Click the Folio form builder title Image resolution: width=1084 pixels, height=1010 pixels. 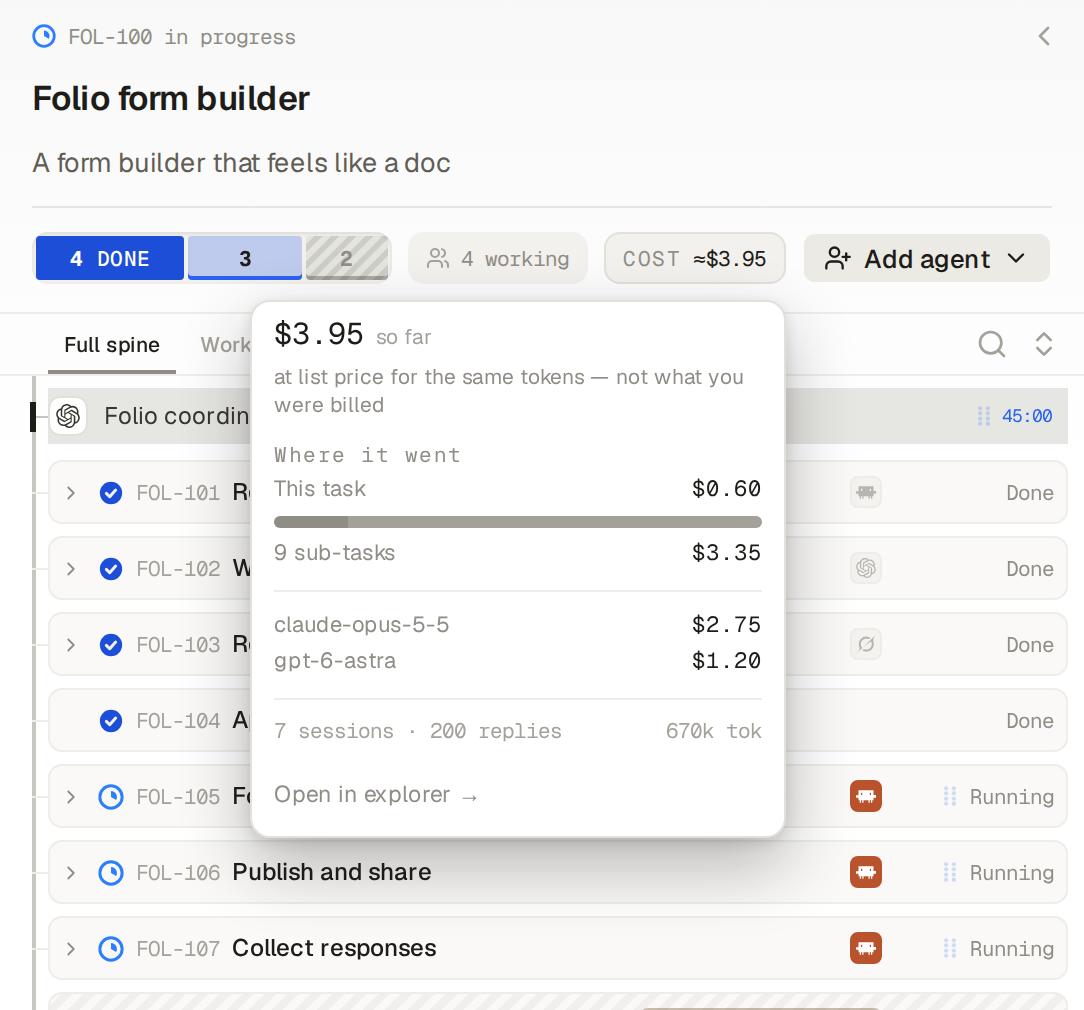point(171,98)
